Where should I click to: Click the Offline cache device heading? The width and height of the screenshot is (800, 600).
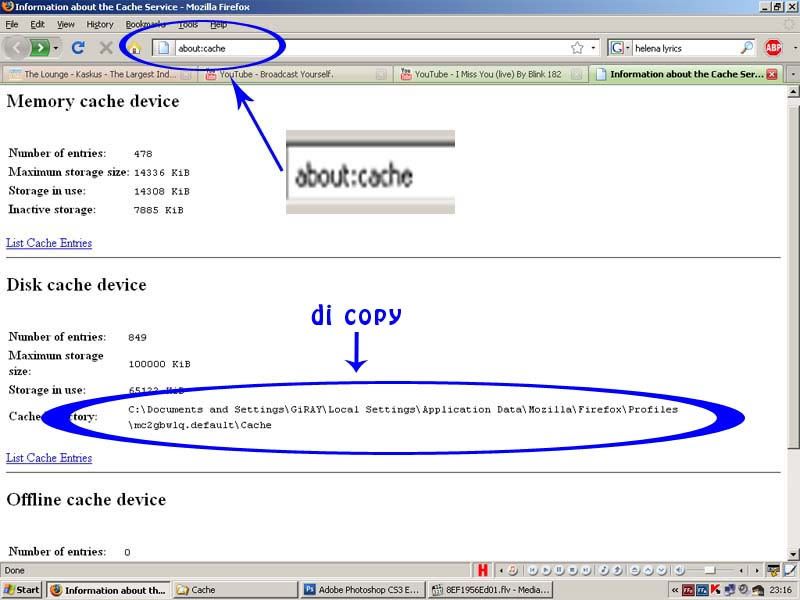[86, 499]
